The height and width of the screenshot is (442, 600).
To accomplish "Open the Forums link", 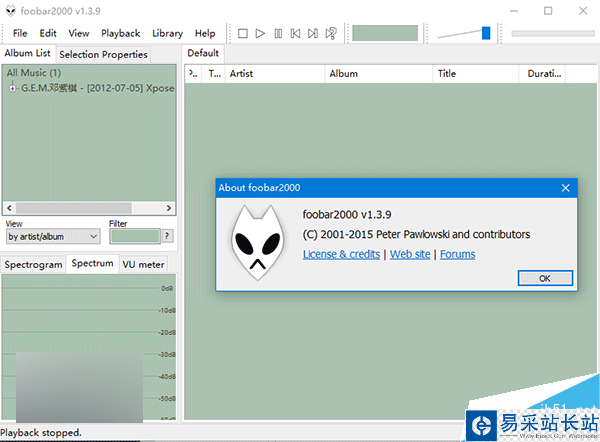I will click(458, 254).
